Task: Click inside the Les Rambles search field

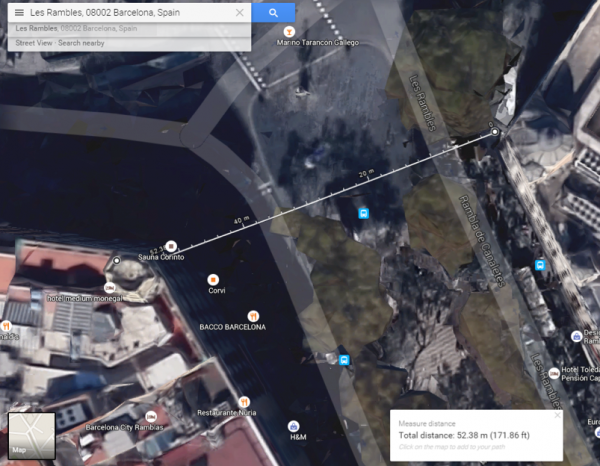Action: 130,13
